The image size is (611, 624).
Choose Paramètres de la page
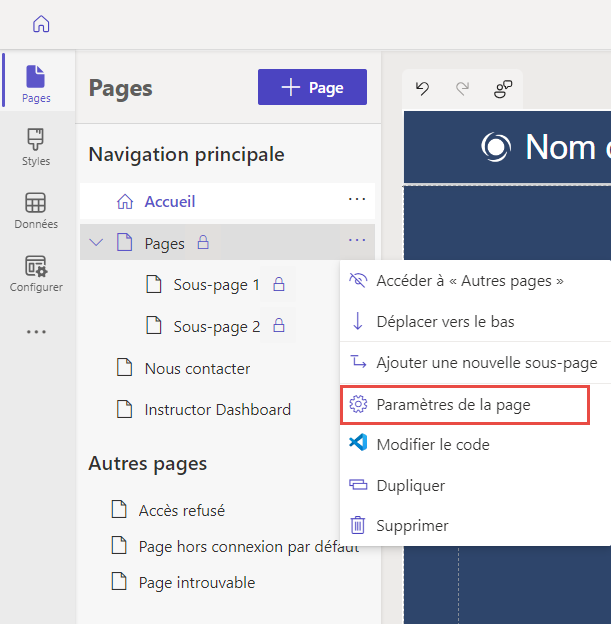point(465,405)
